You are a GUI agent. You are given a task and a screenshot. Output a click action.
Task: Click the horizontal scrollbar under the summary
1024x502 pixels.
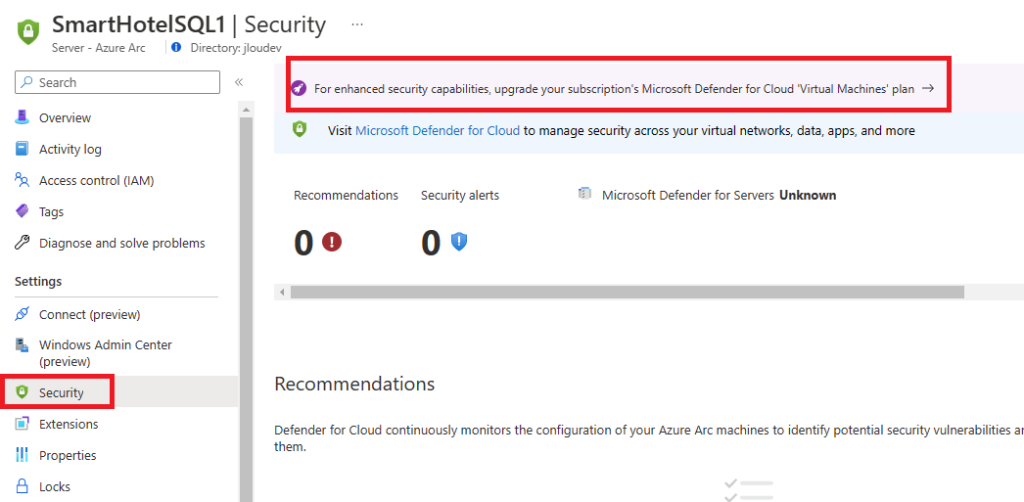click(x=627, y=292)
